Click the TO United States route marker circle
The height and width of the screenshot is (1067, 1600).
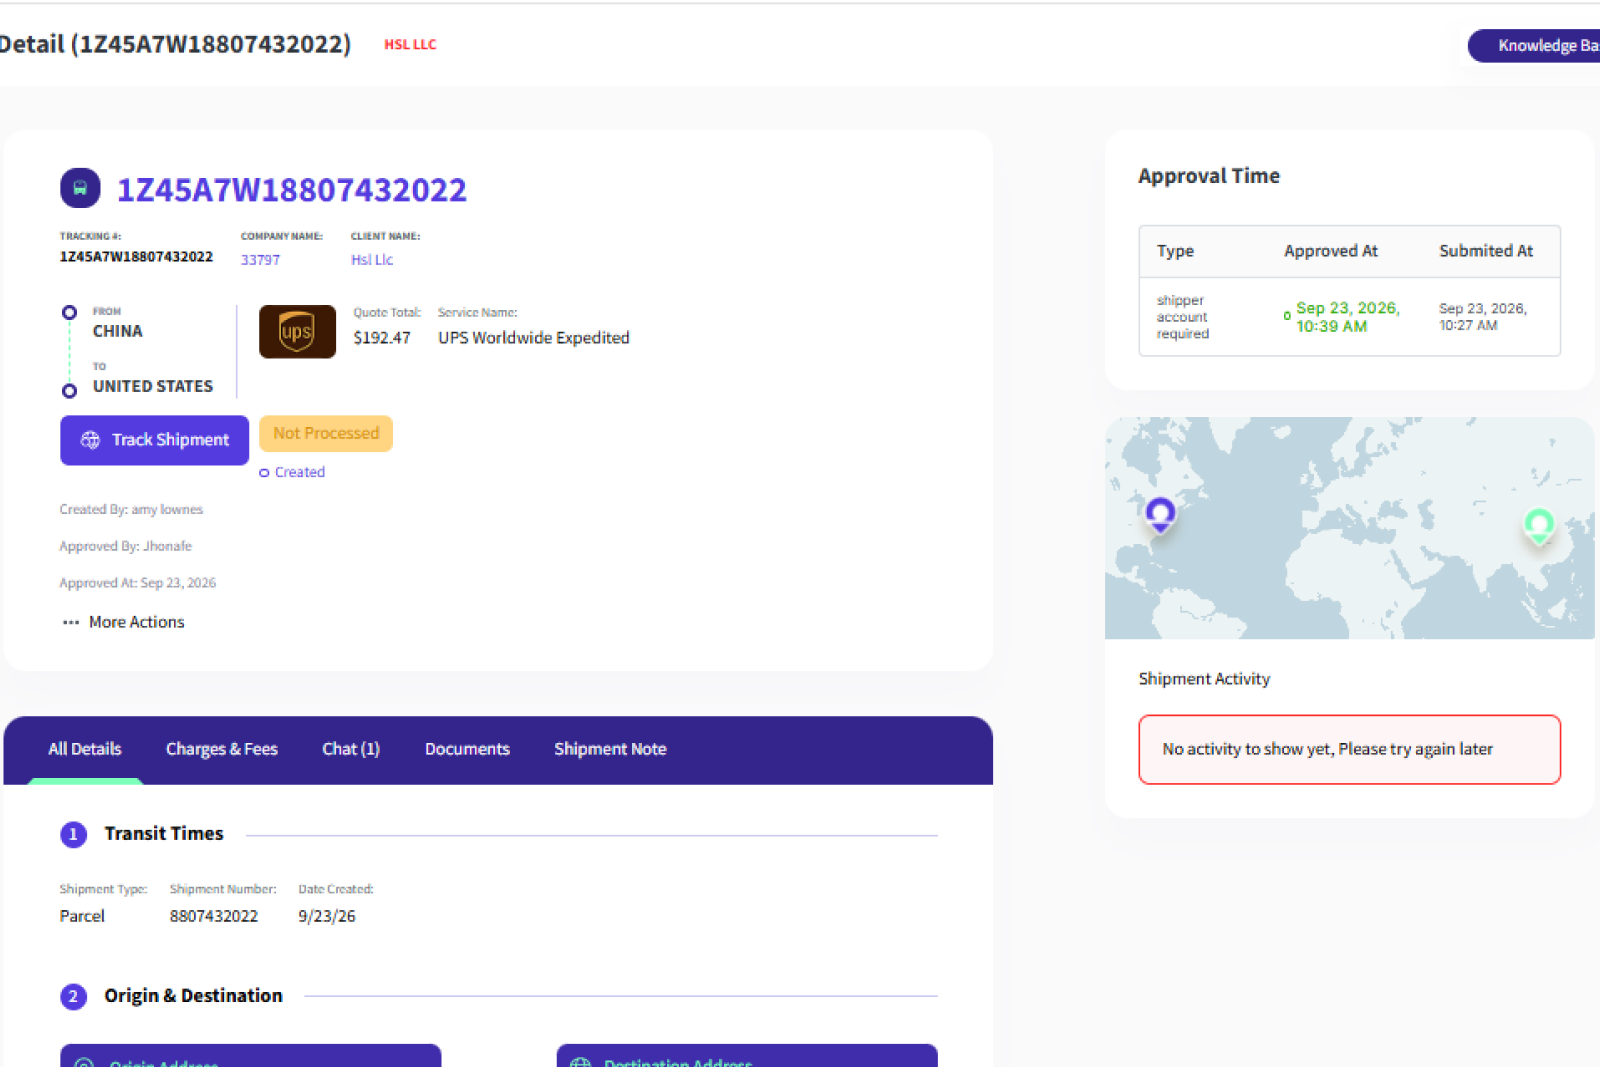(x=69, y=391)
